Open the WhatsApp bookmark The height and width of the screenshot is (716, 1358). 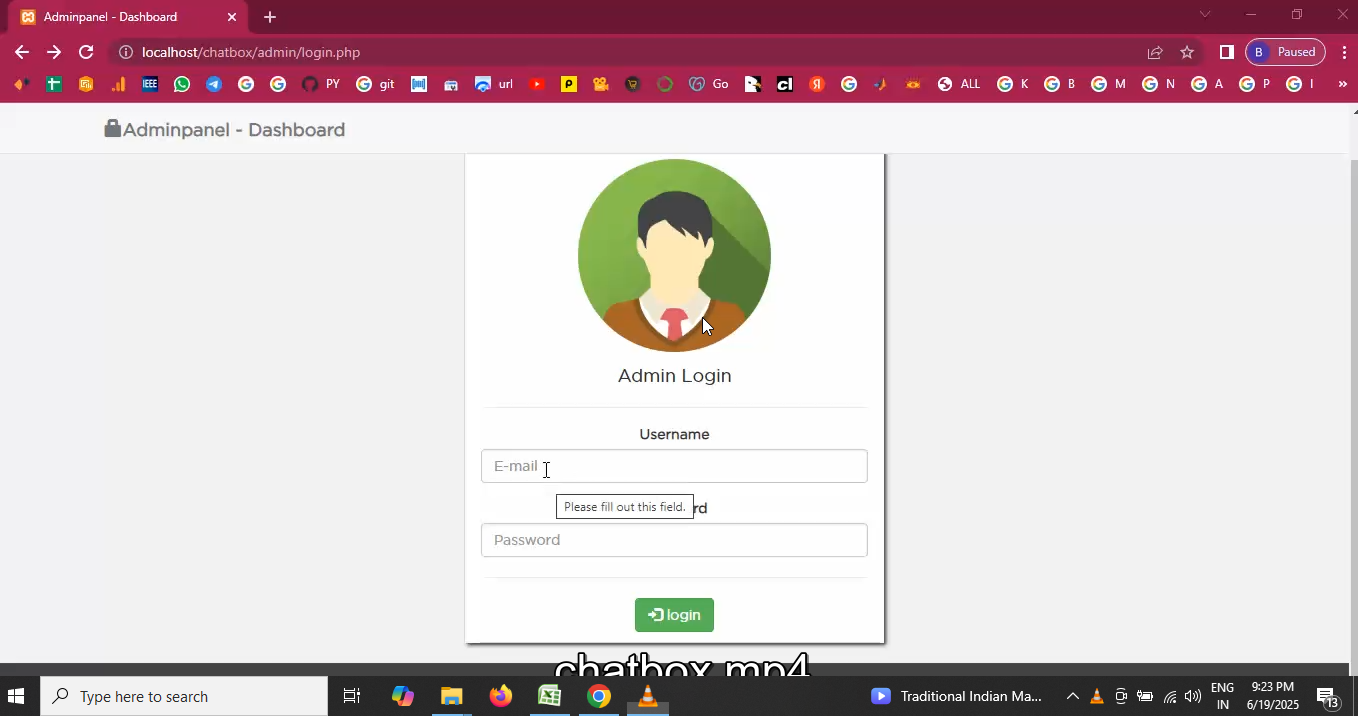(x=182, y=84)
